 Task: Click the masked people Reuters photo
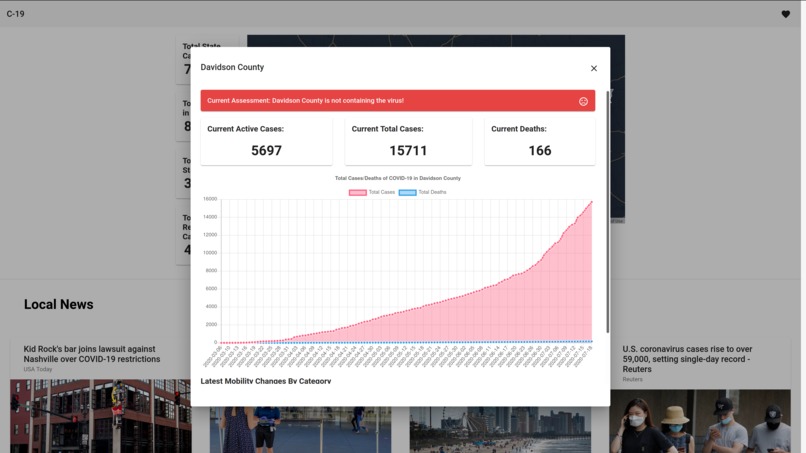(700, 421)
